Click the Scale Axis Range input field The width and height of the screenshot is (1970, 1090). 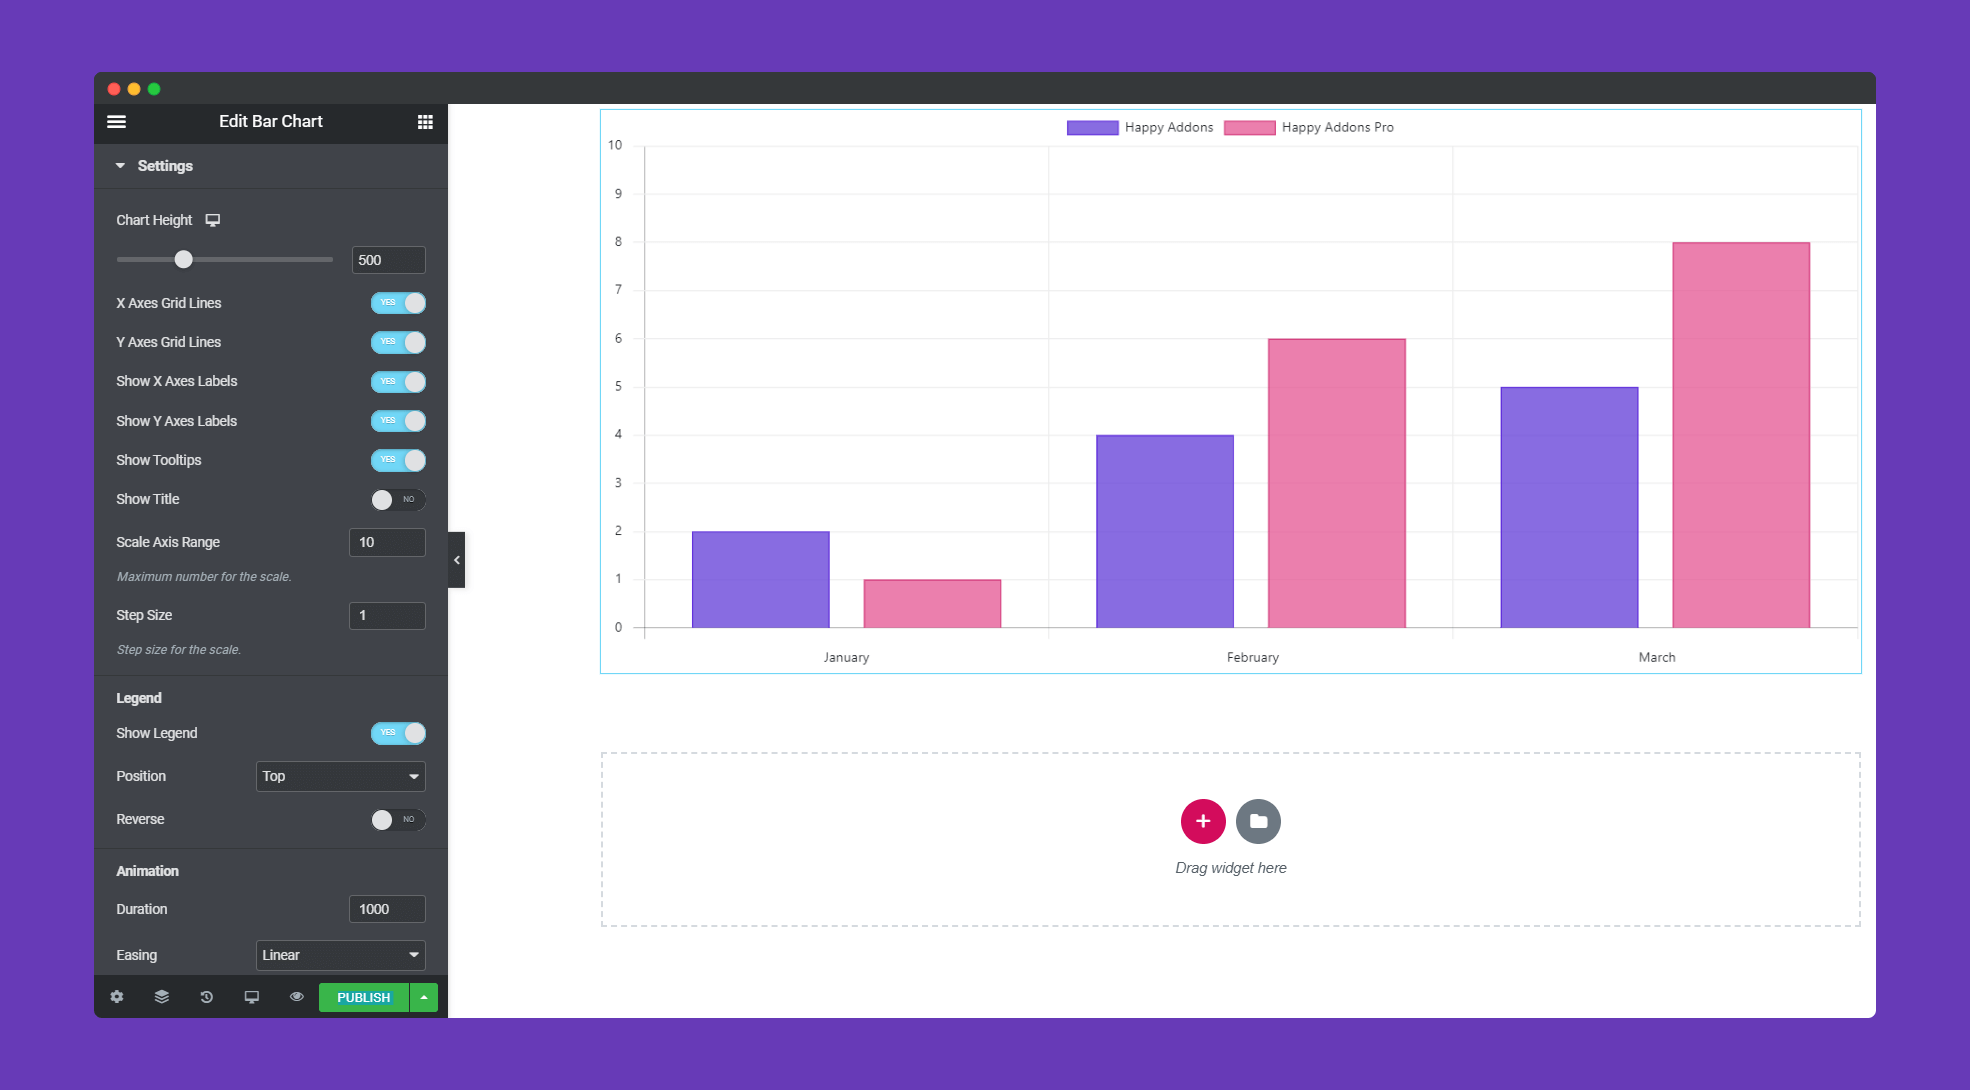coord(385,542)
